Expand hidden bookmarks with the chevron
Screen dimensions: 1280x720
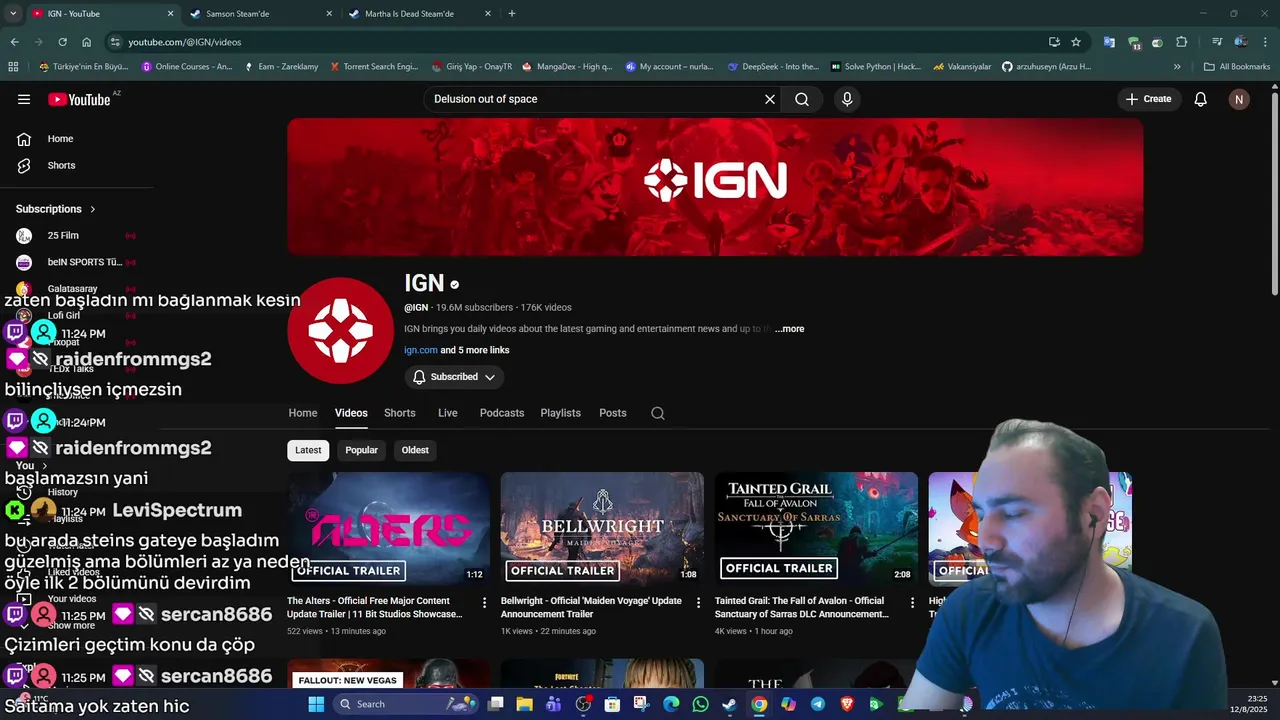tap(1177, 67)
